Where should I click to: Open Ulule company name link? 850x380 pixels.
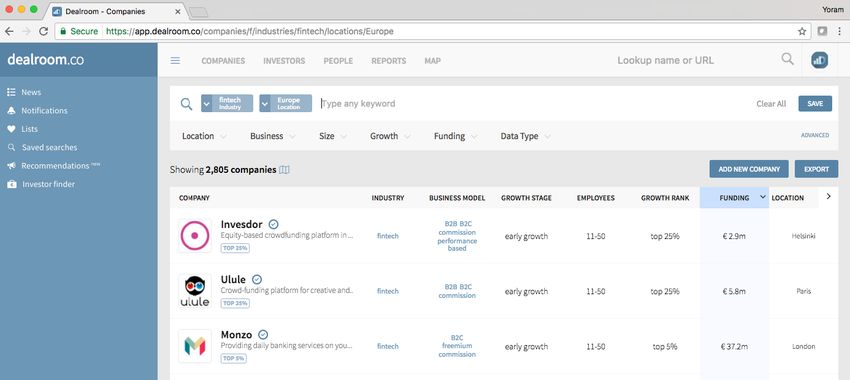click(233, 280)
